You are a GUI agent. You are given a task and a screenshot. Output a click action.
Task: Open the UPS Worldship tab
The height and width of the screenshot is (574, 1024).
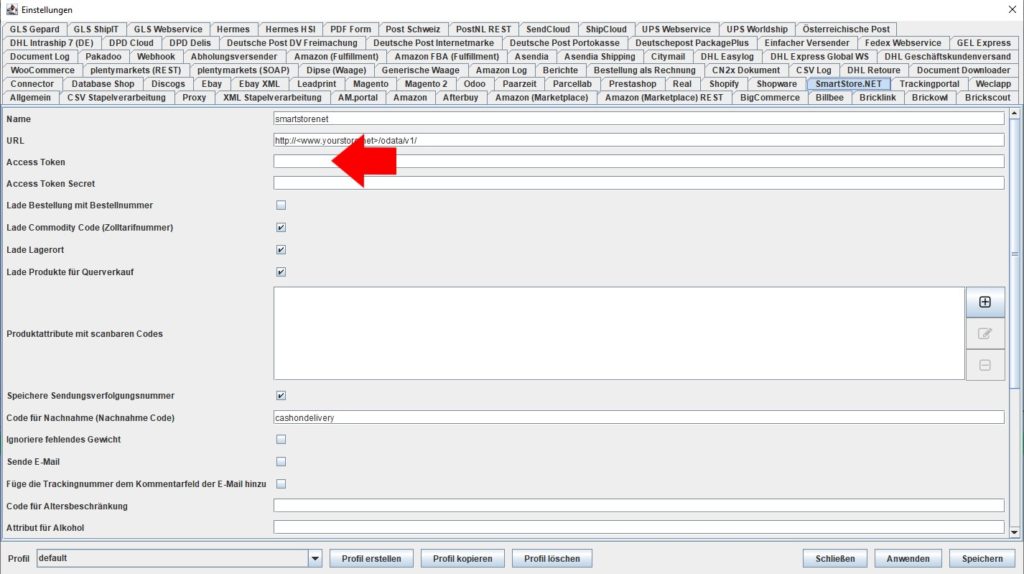757,29
